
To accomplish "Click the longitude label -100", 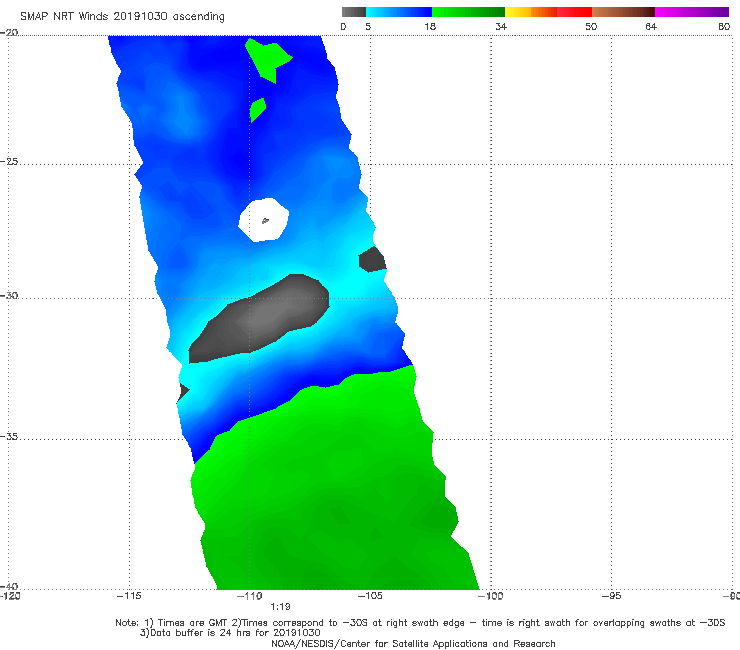I will (491, 596).
